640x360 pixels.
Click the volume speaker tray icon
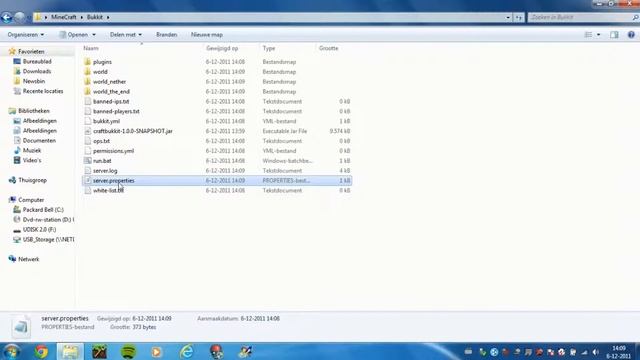click(596, 352)
